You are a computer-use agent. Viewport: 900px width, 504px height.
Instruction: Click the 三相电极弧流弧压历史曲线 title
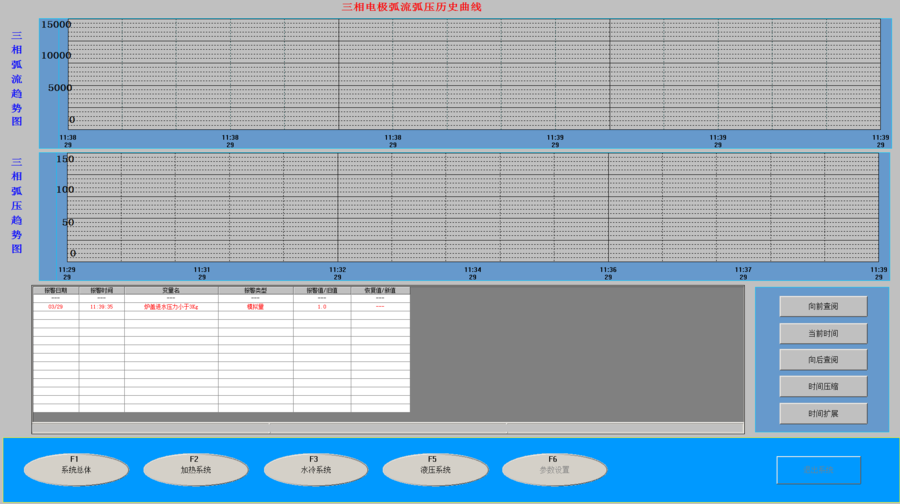[x=411, y=7]
